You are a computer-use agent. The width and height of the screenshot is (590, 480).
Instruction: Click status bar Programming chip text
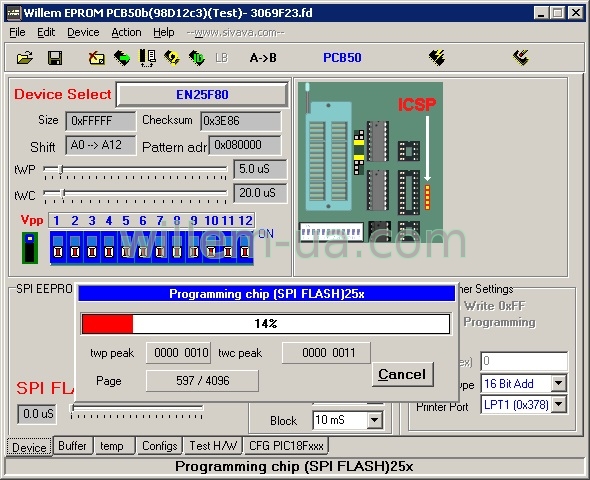(294, 466)
